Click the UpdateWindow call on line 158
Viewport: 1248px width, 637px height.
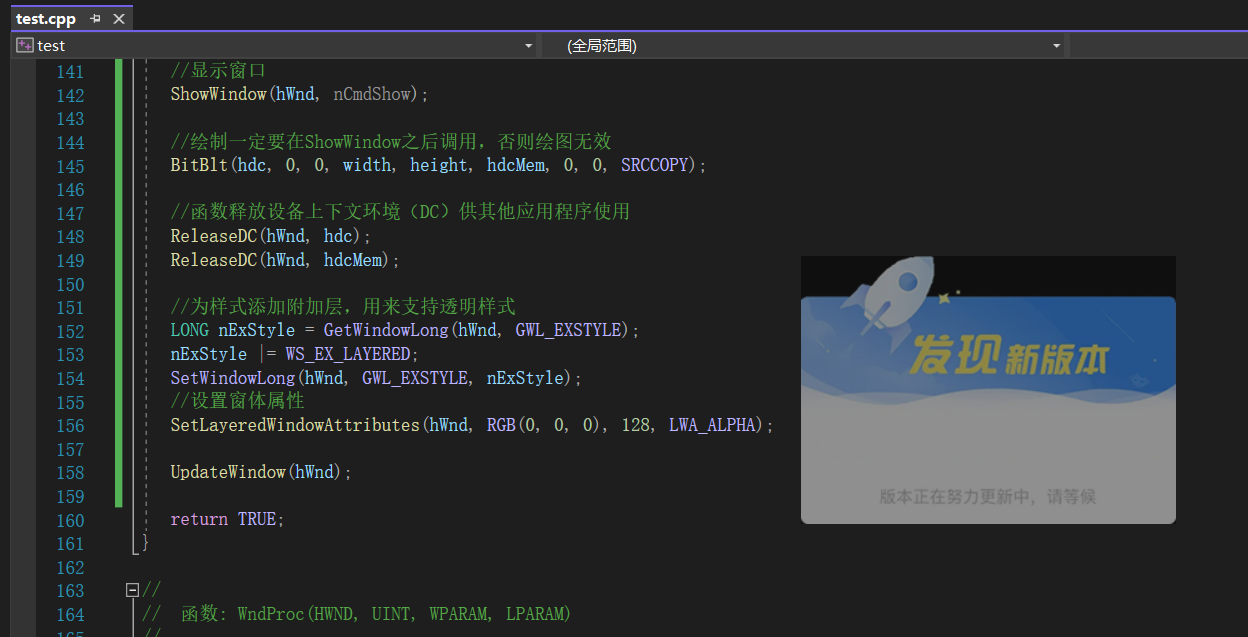click(x=228, y=472)
